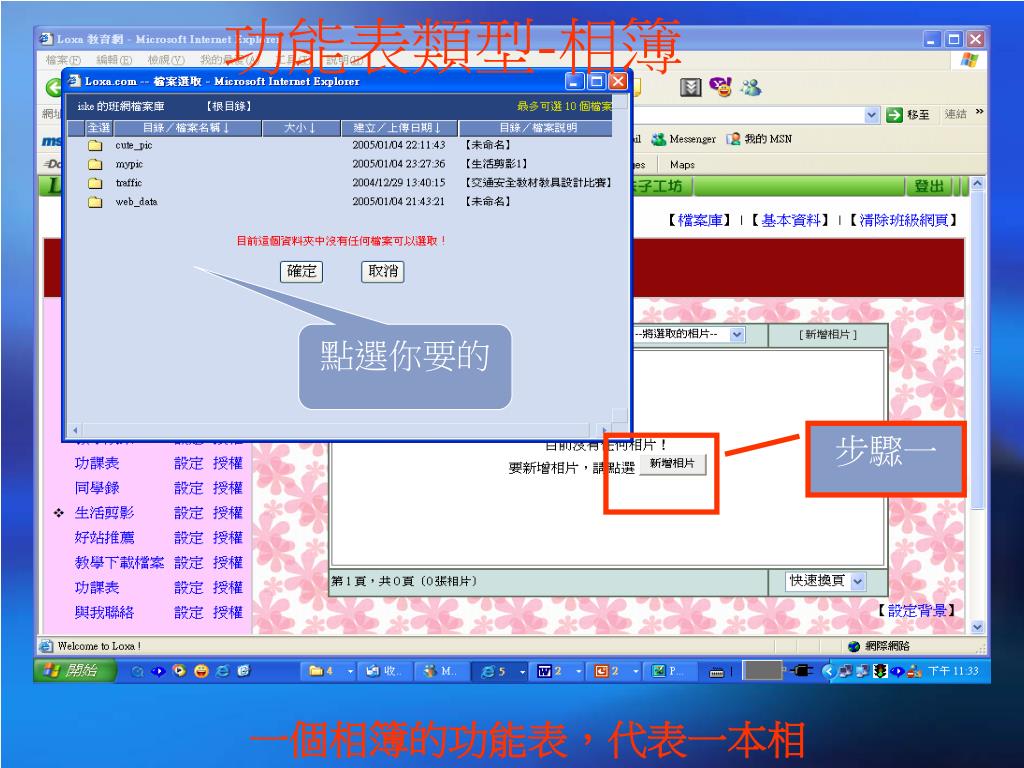Open 與我聯絡 in the side menu

[x=104, y=612]
